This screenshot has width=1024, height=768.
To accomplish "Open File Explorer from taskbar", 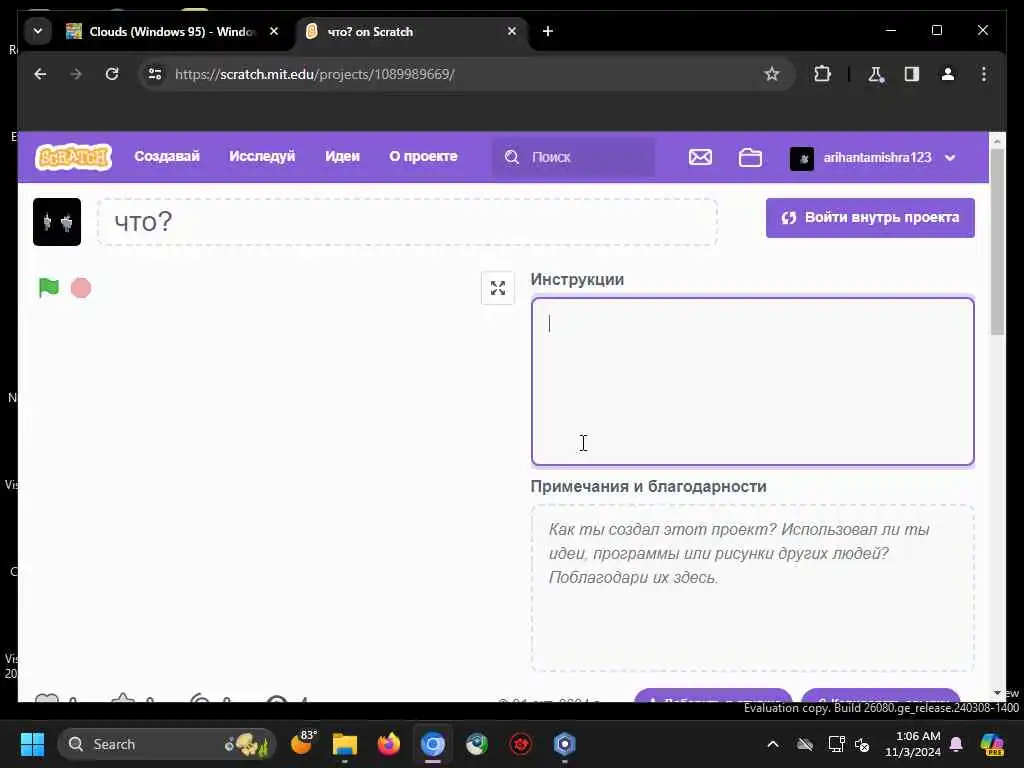I will pyautogui.click(x=345, y=744).
